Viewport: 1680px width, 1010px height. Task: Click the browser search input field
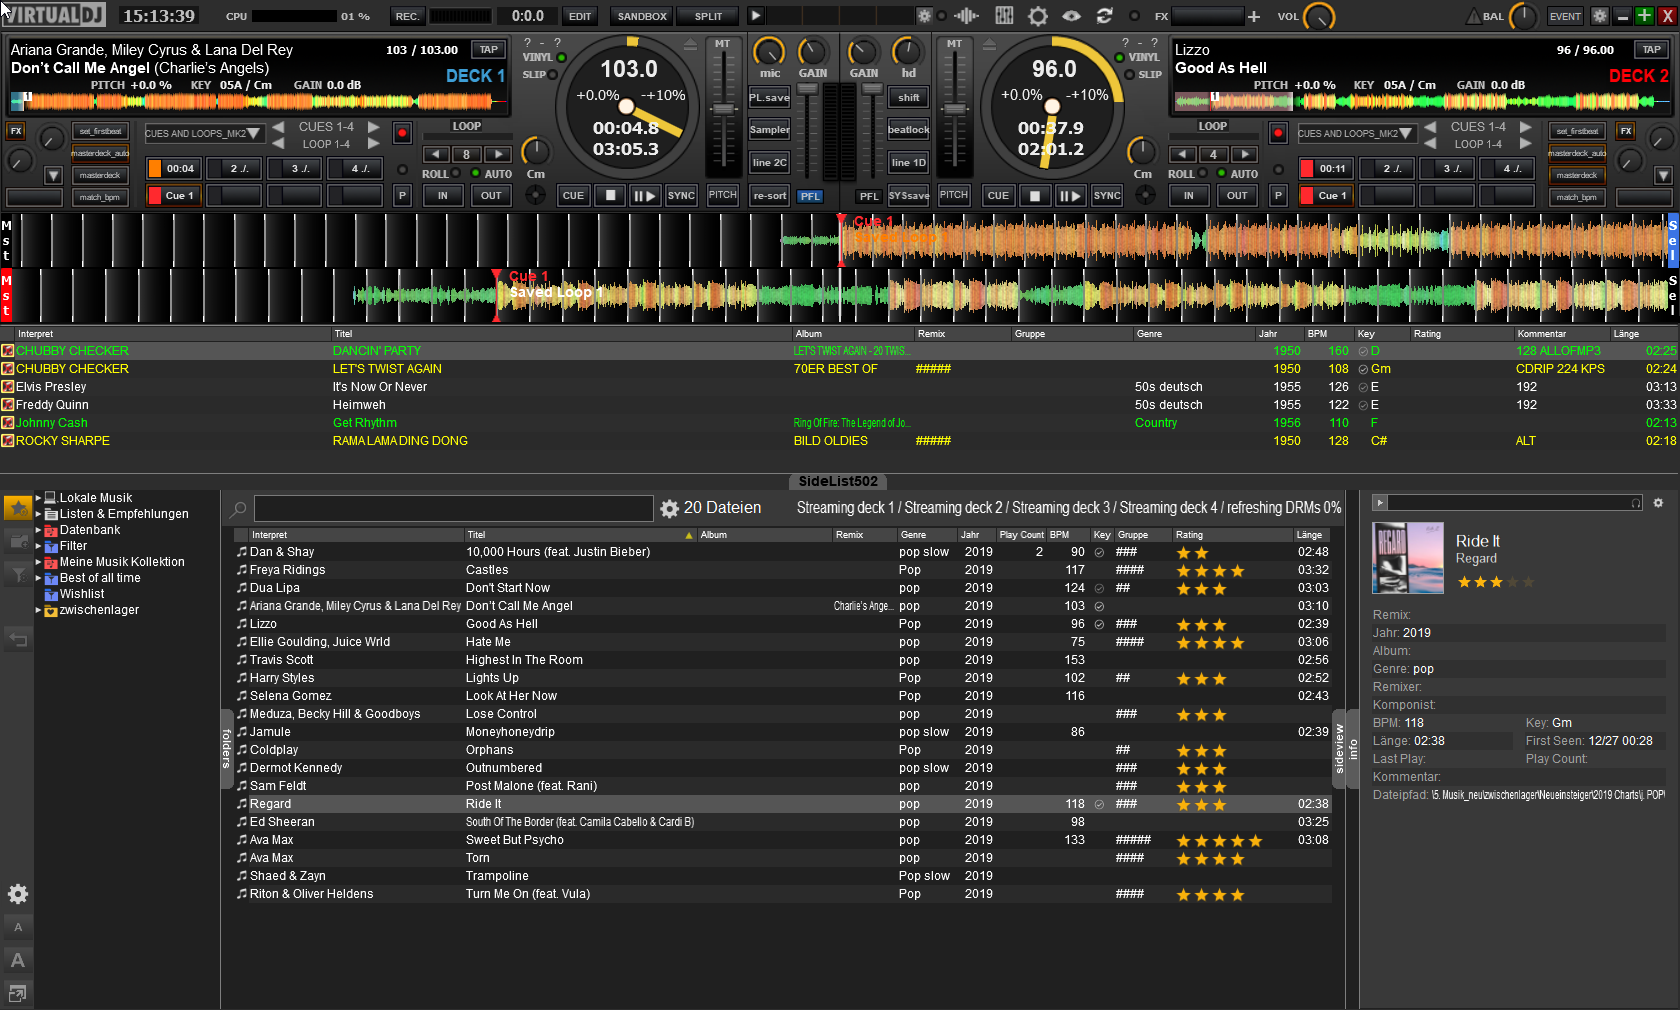click(453, 509)
